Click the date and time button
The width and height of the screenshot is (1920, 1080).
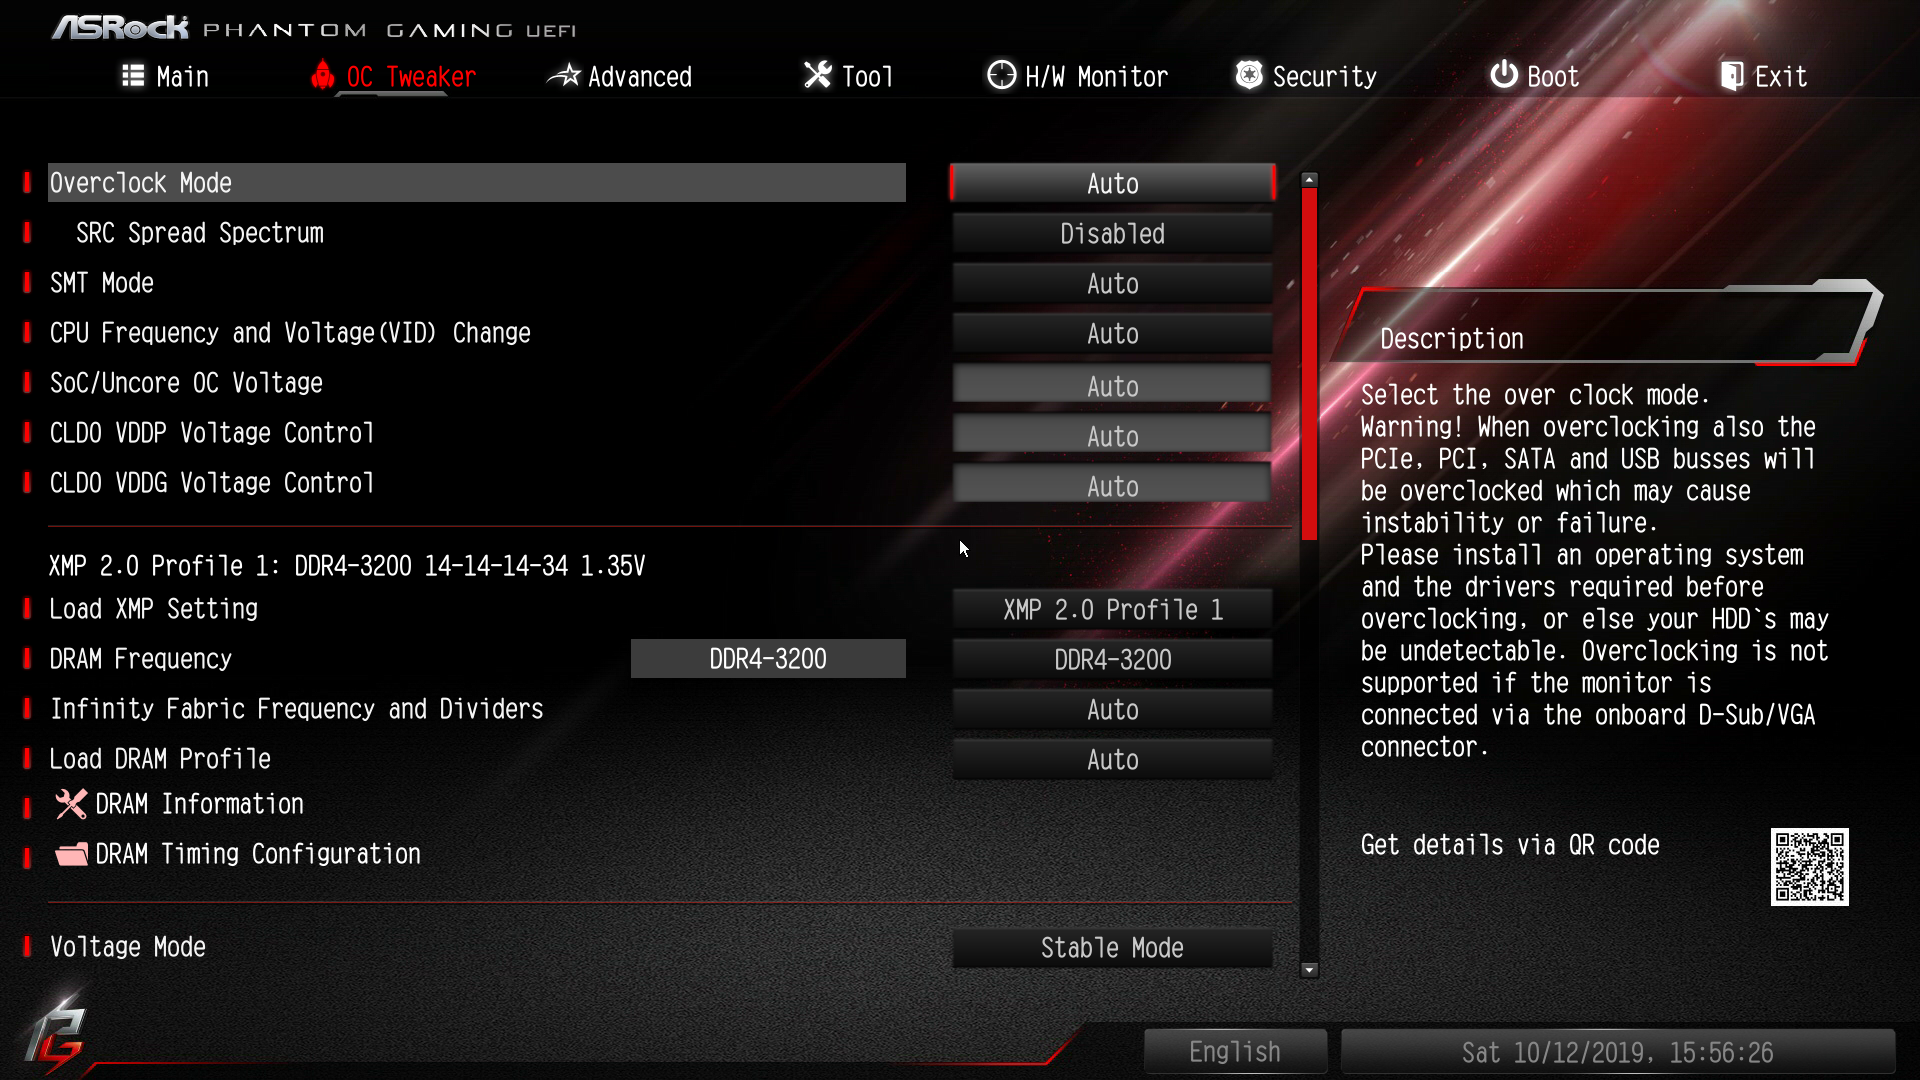coord(1617,1052)
